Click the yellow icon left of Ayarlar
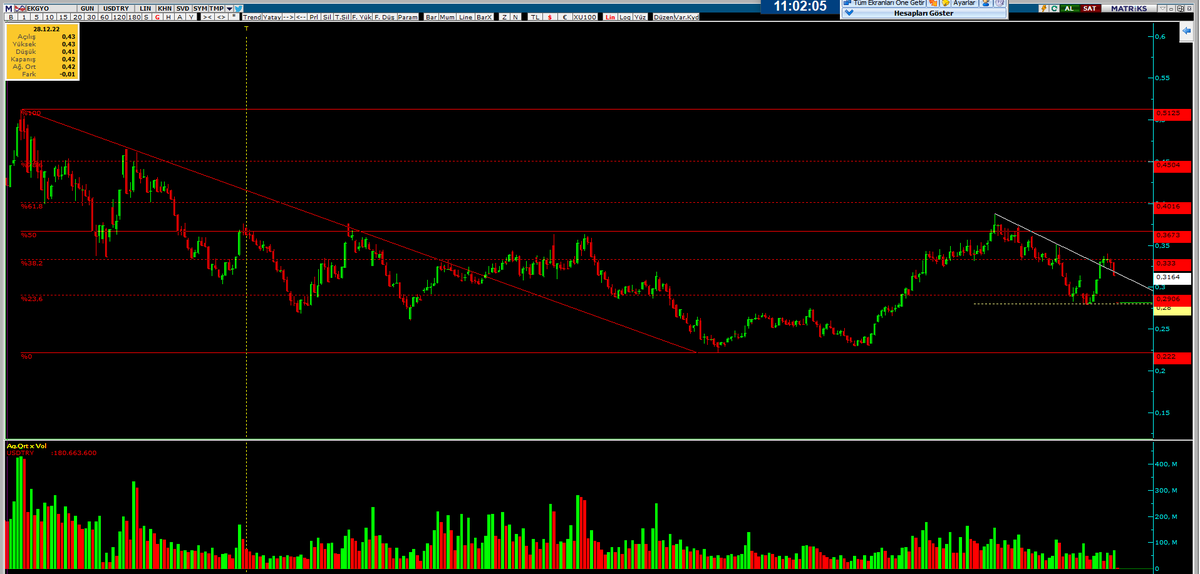Screen dimensions: 1200x574 coord(945,3)
